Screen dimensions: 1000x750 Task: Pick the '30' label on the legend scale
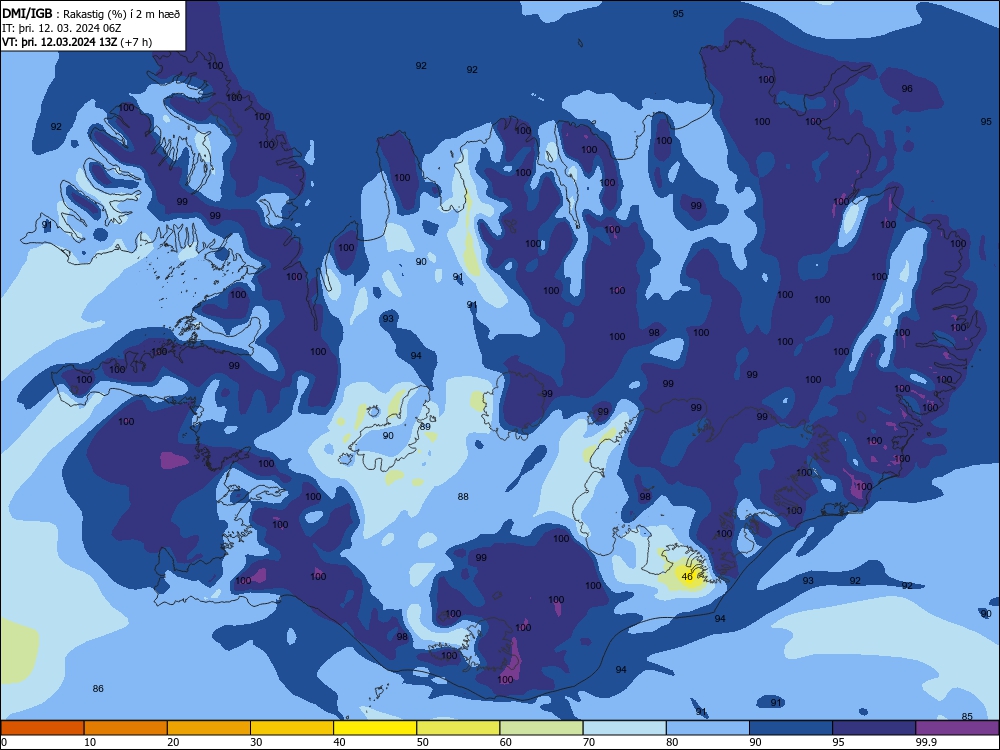click(x=256, y=742)
